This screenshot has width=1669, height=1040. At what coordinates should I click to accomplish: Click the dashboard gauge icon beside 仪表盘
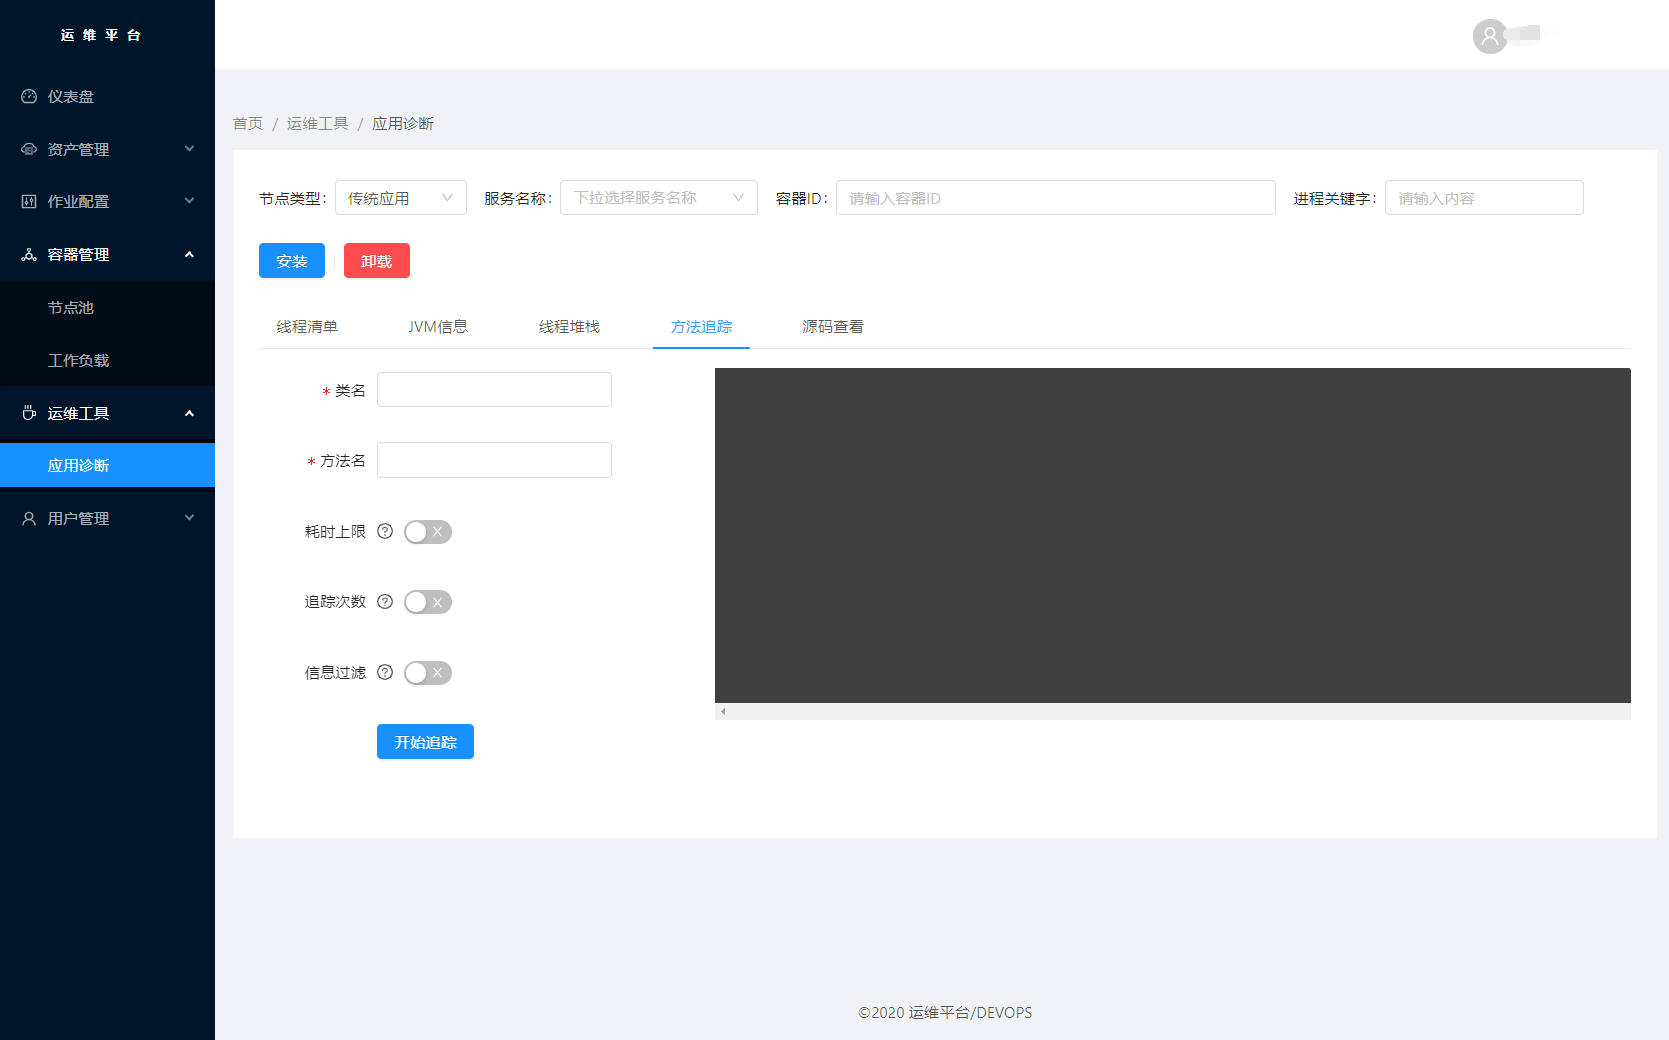click(x=29, y=96)
